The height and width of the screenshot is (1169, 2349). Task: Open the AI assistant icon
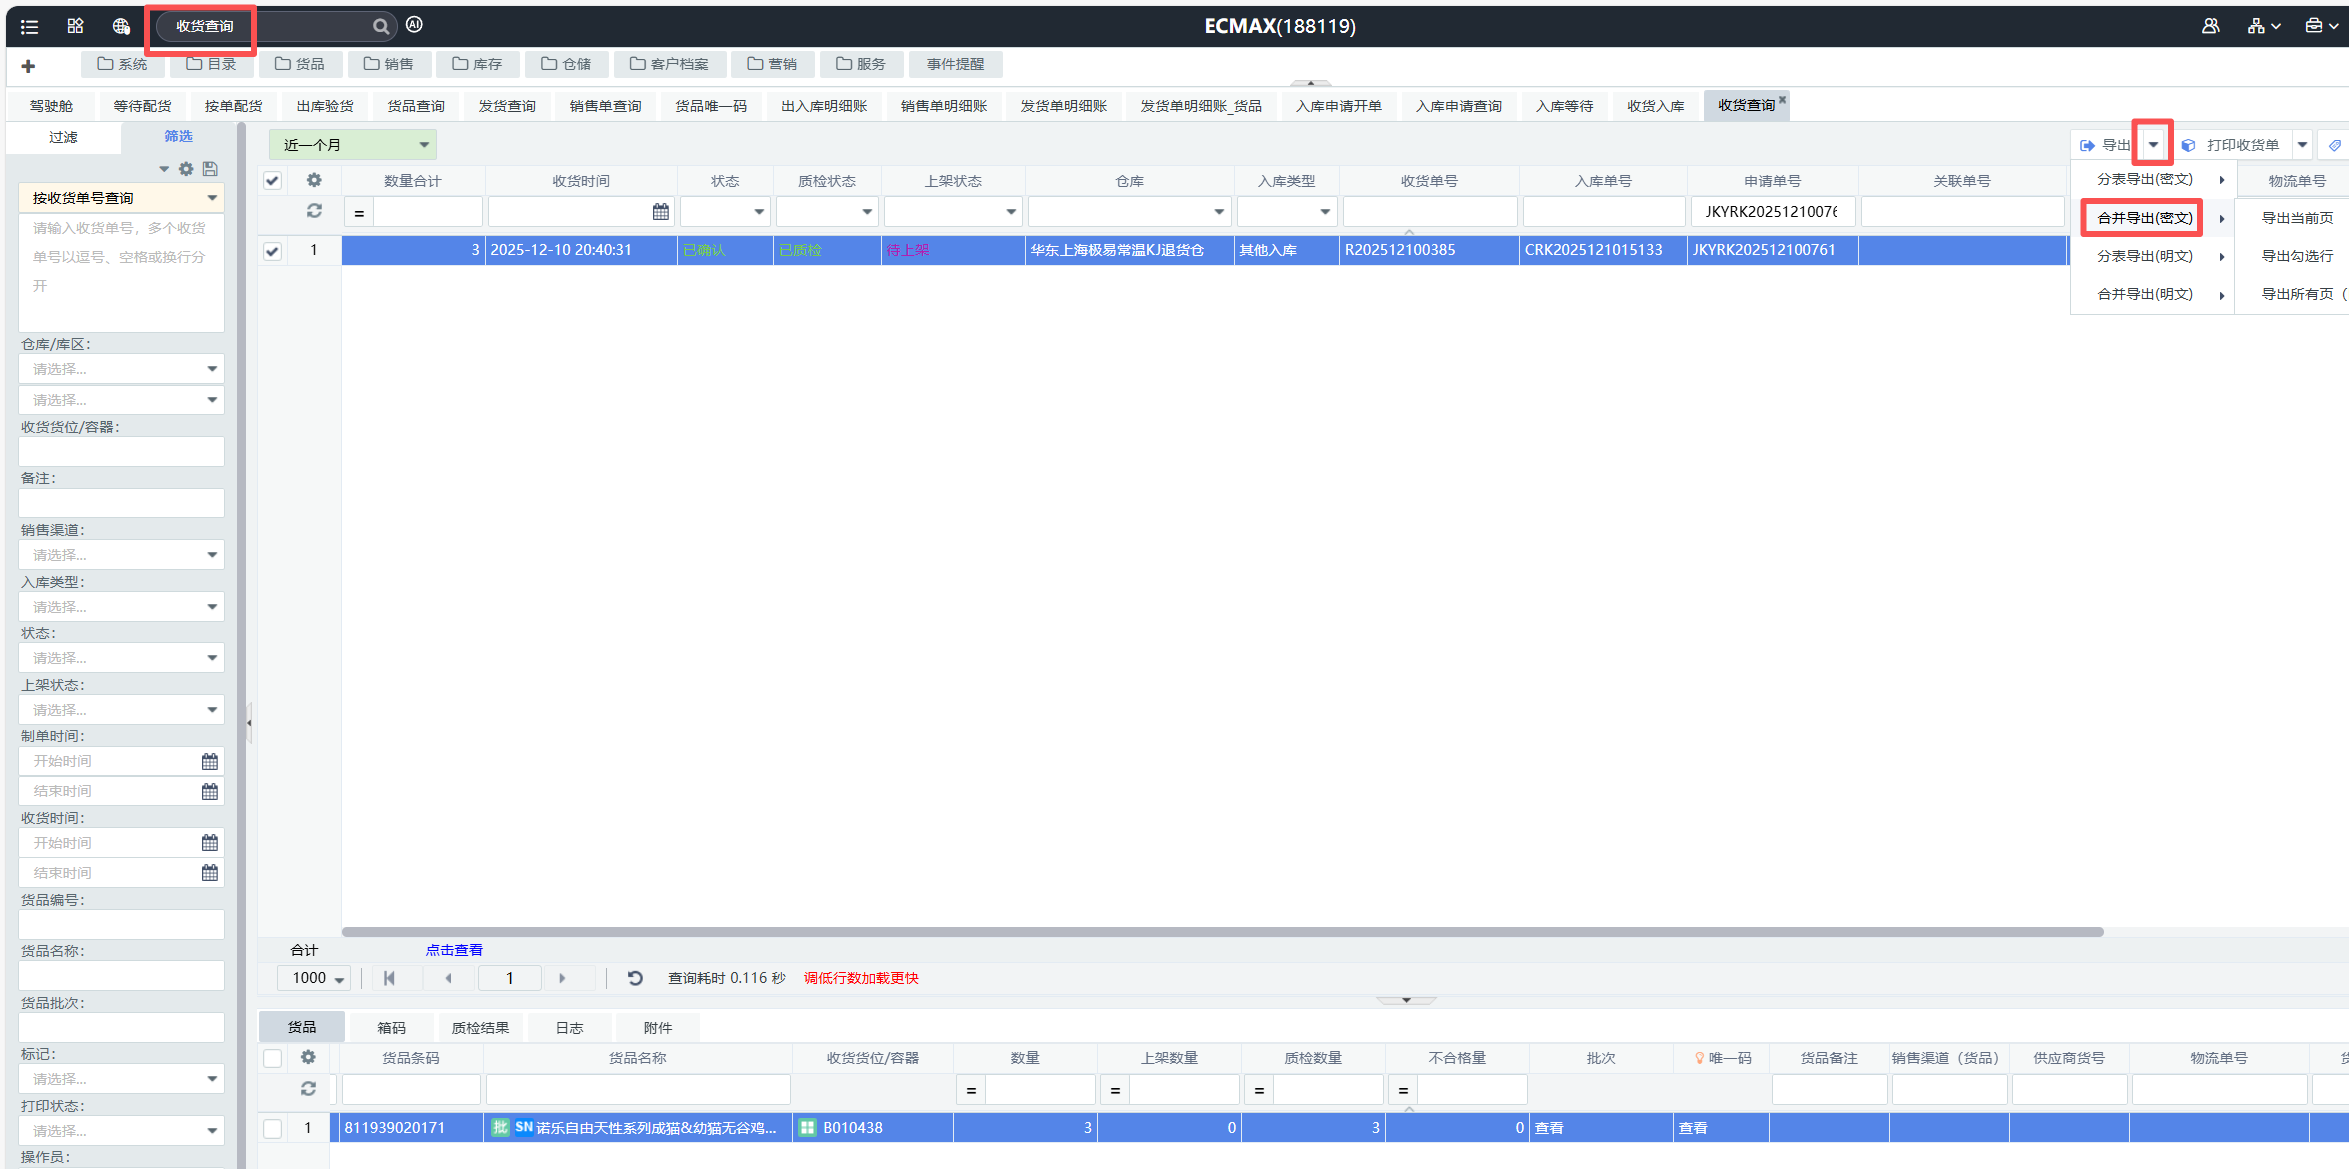click(414, 25)
